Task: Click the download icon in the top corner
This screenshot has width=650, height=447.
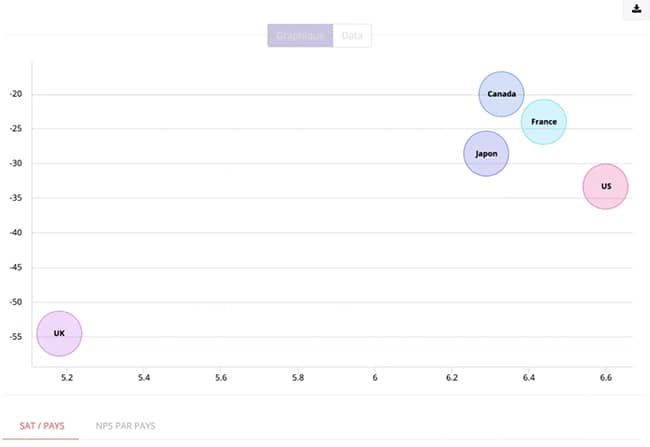Action: coord(636,9)
